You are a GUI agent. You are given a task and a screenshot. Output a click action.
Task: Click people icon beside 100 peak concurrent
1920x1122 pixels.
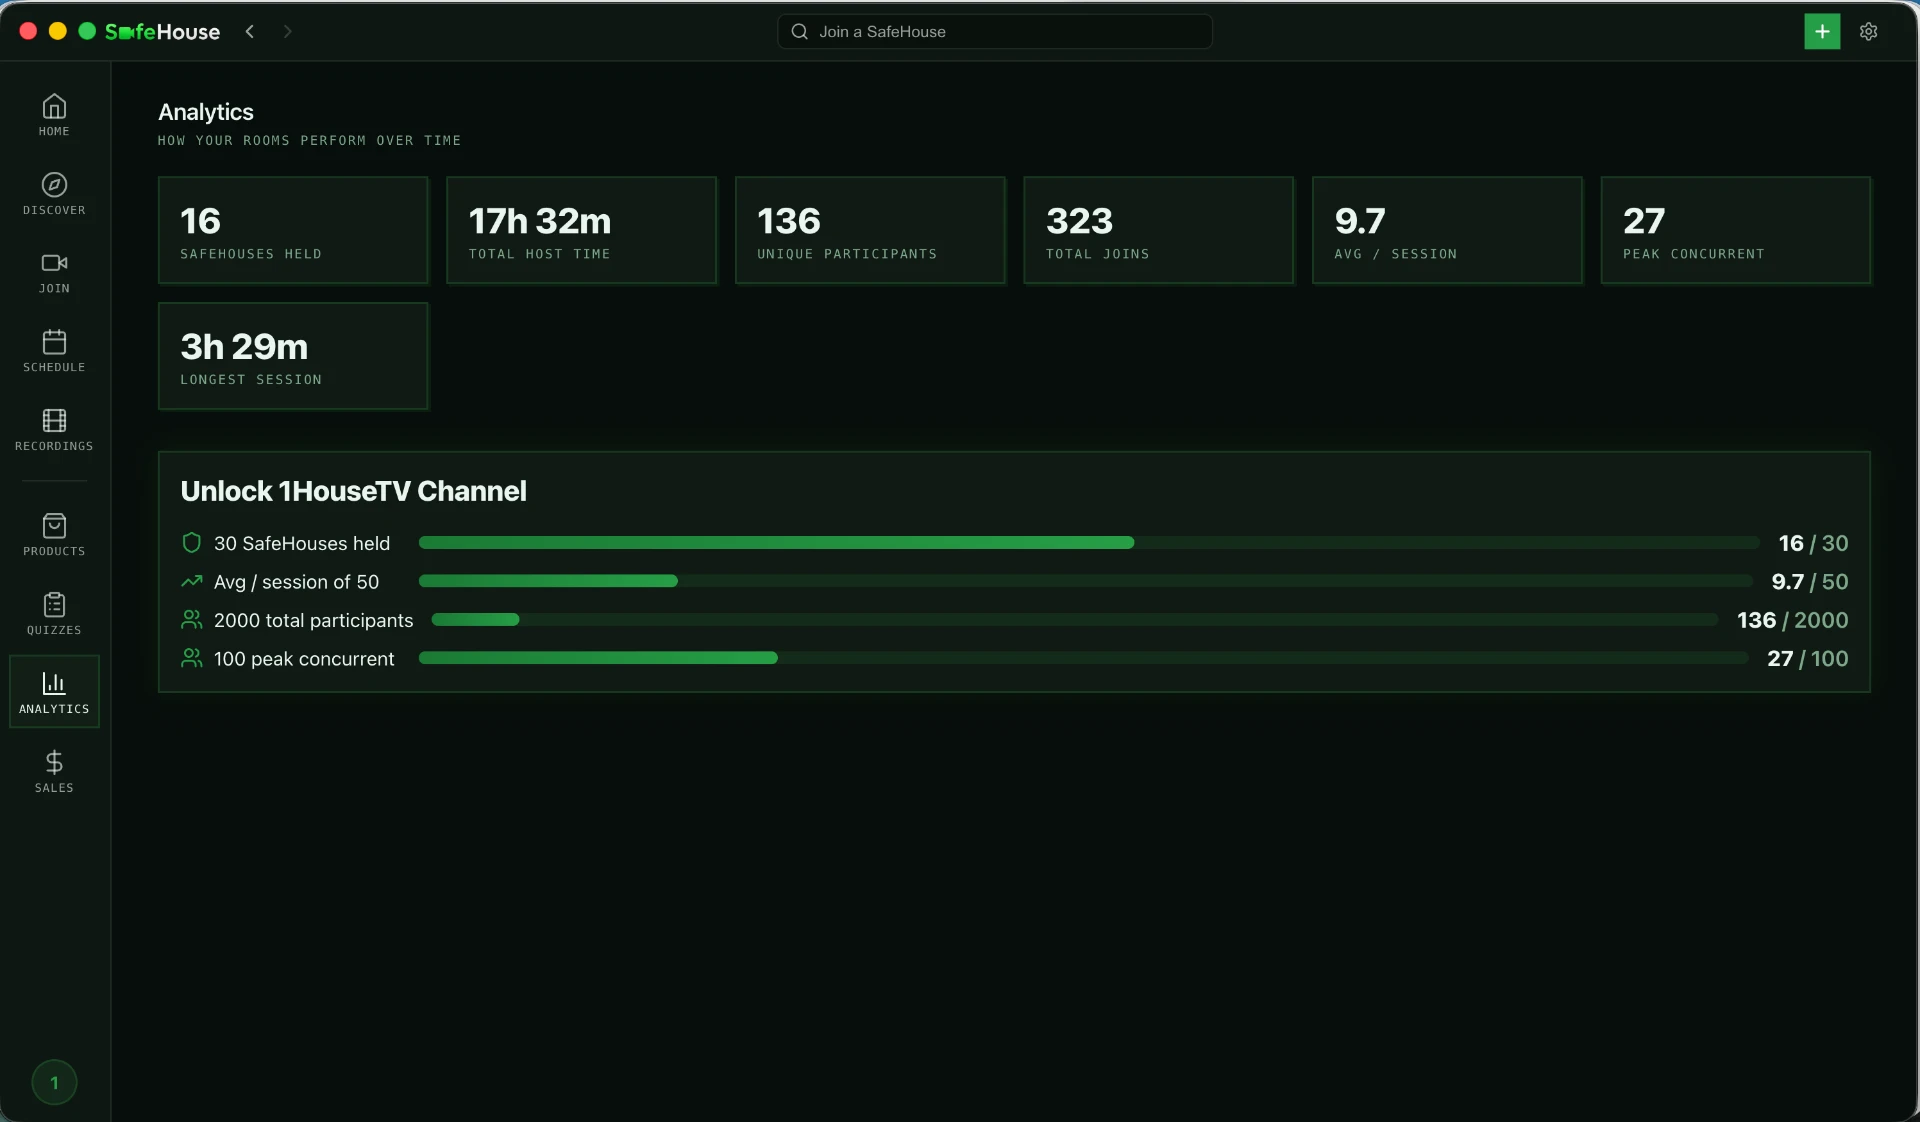pos(191,658)
